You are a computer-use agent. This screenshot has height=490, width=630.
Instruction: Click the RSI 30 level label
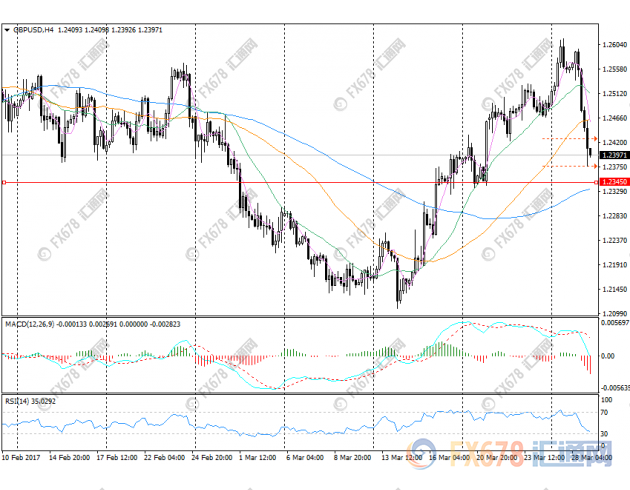(x=606, y=434)
